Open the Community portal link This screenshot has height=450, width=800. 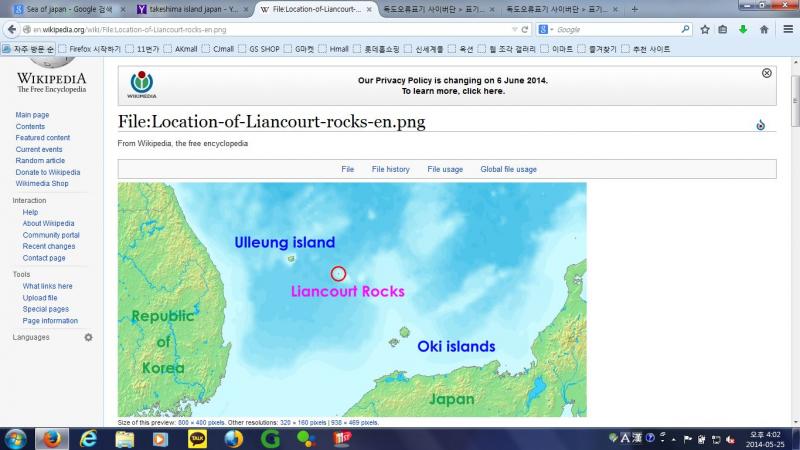[x=51, y=235]
